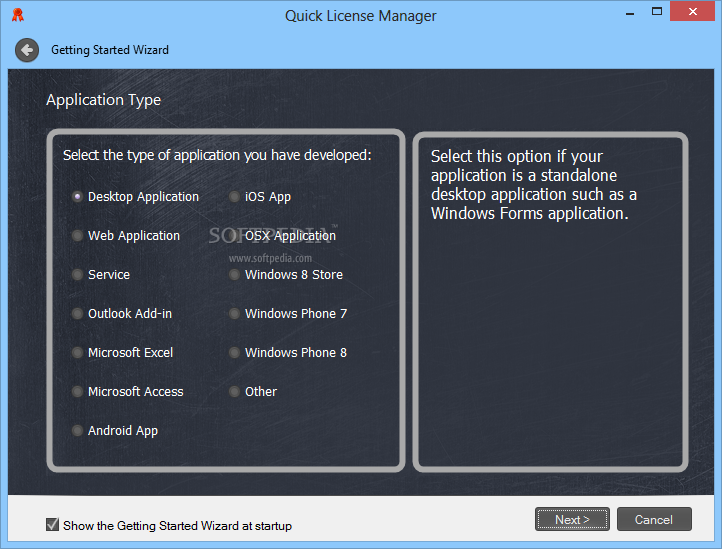Cancel the Getting Started Wizard
Image resolution: width=722 pixels, height=549 pixels.
pos(654,520)
